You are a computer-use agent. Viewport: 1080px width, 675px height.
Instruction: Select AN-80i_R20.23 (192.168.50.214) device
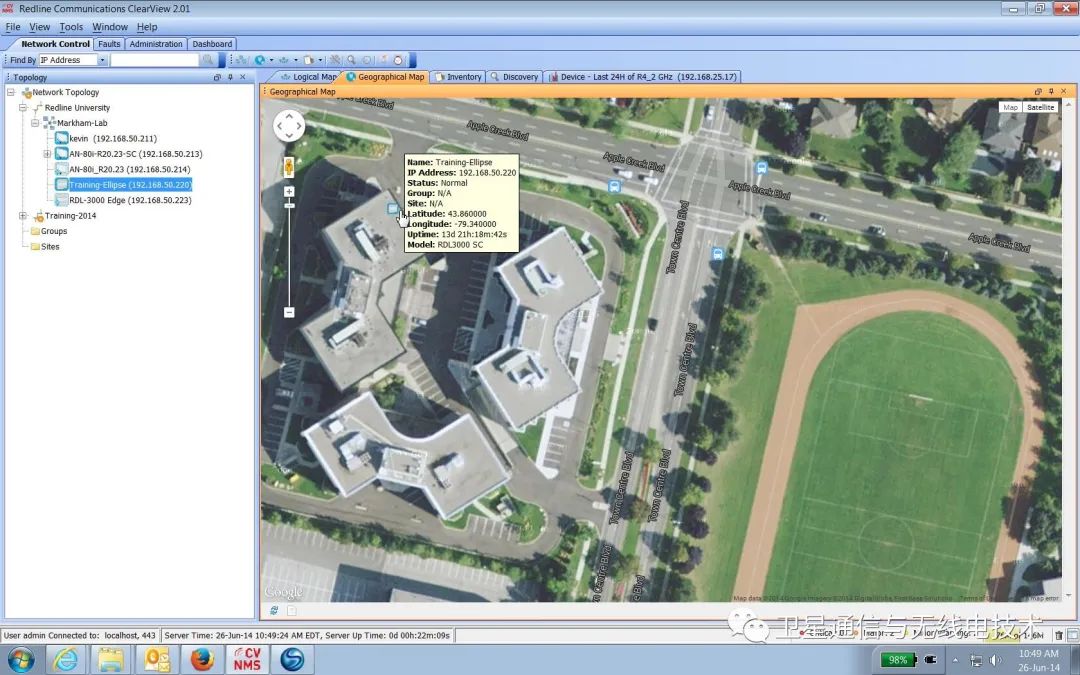(129, 169)
